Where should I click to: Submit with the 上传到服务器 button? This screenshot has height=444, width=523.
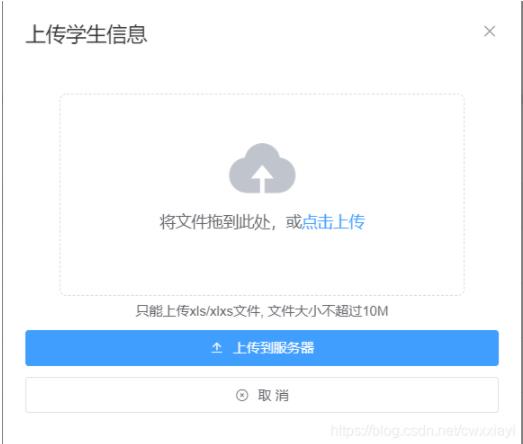point(262,348)
